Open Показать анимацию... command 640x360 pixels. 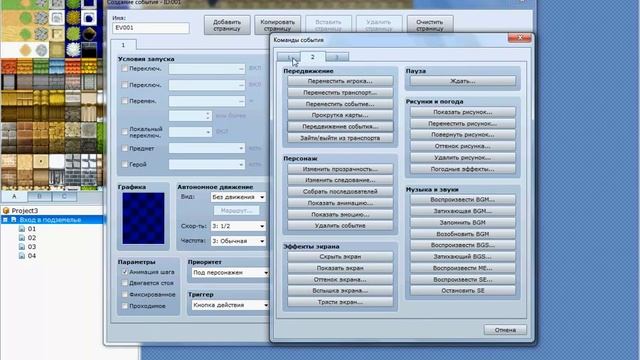point(340,203)
